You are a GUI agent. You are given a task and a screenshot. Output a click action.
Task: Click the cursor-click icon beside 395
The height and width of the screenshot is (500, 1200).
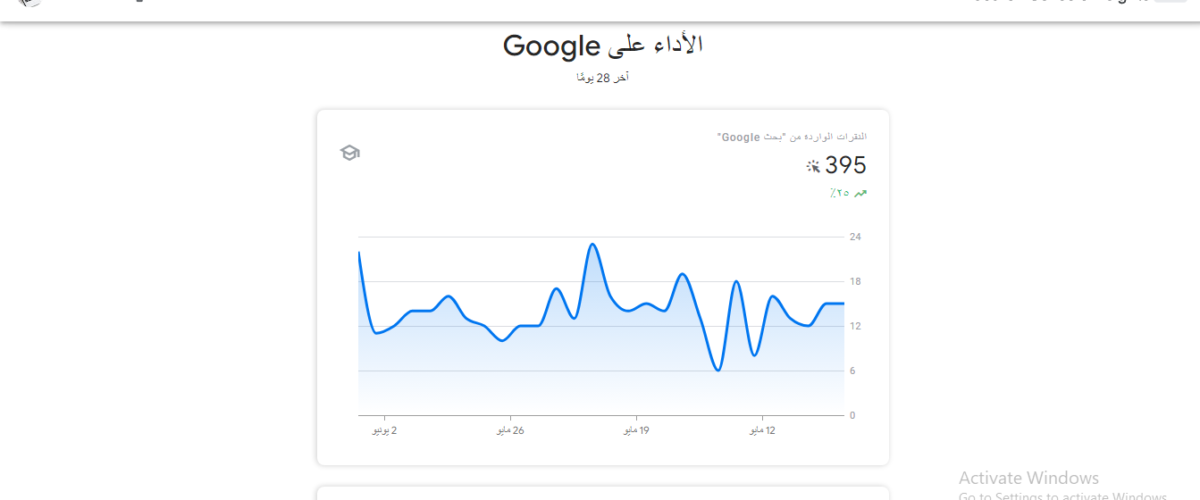click(813, 166)
